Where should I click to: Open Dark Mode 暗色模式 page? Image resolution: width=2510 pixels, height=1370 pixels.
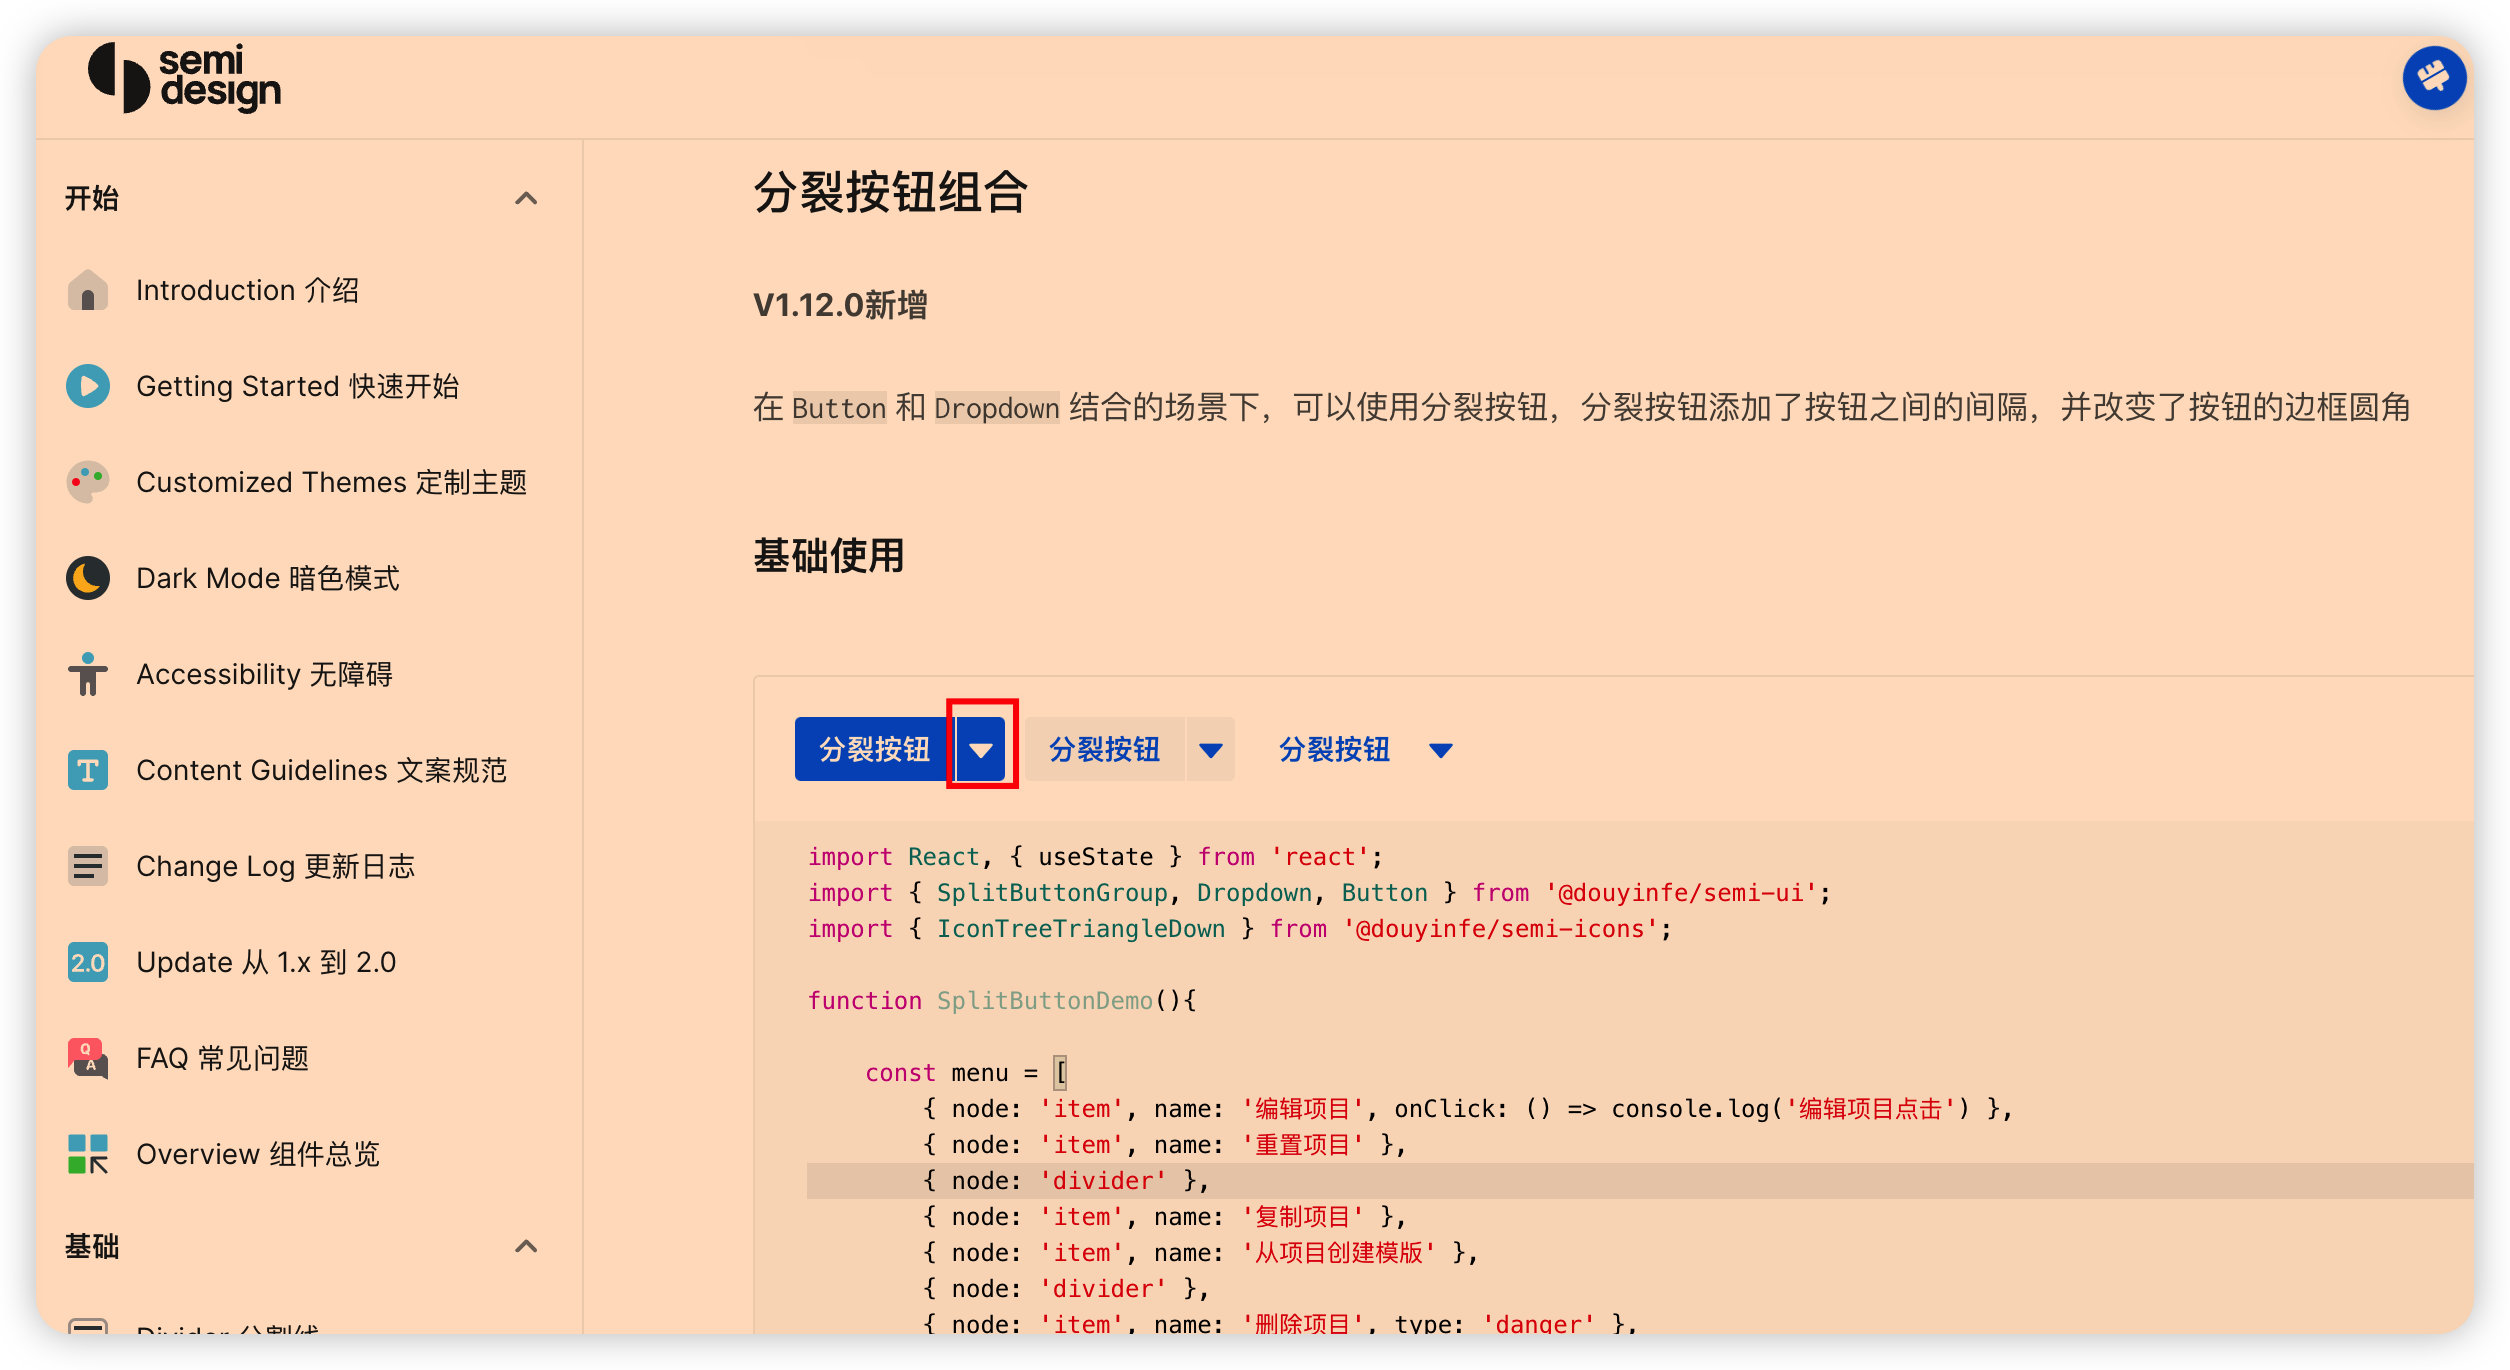tap(267, 578)
